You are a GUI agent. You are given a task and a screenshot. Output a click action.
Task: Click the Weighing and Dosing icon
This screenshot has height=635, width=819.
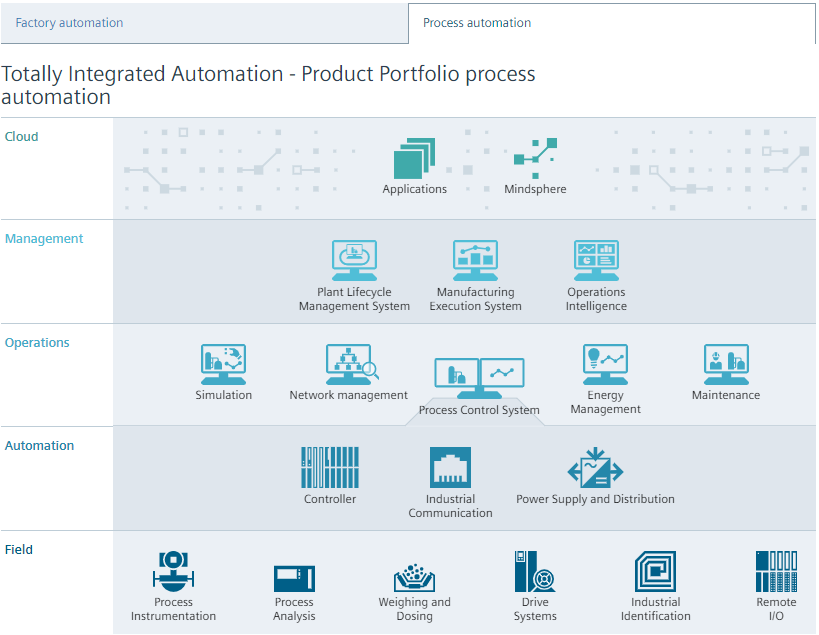click(x=414, y=578)
